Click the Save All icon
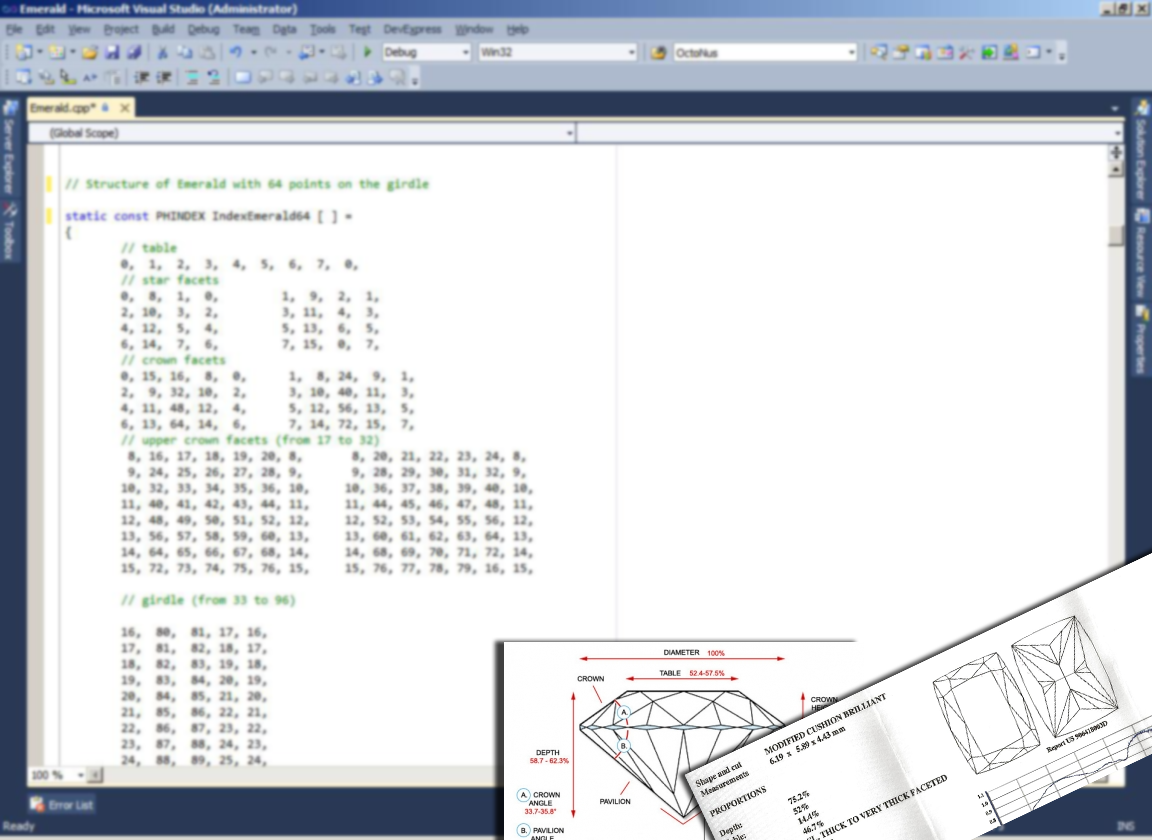Screen dimensions: 1152x840 [x=134, y=52]
